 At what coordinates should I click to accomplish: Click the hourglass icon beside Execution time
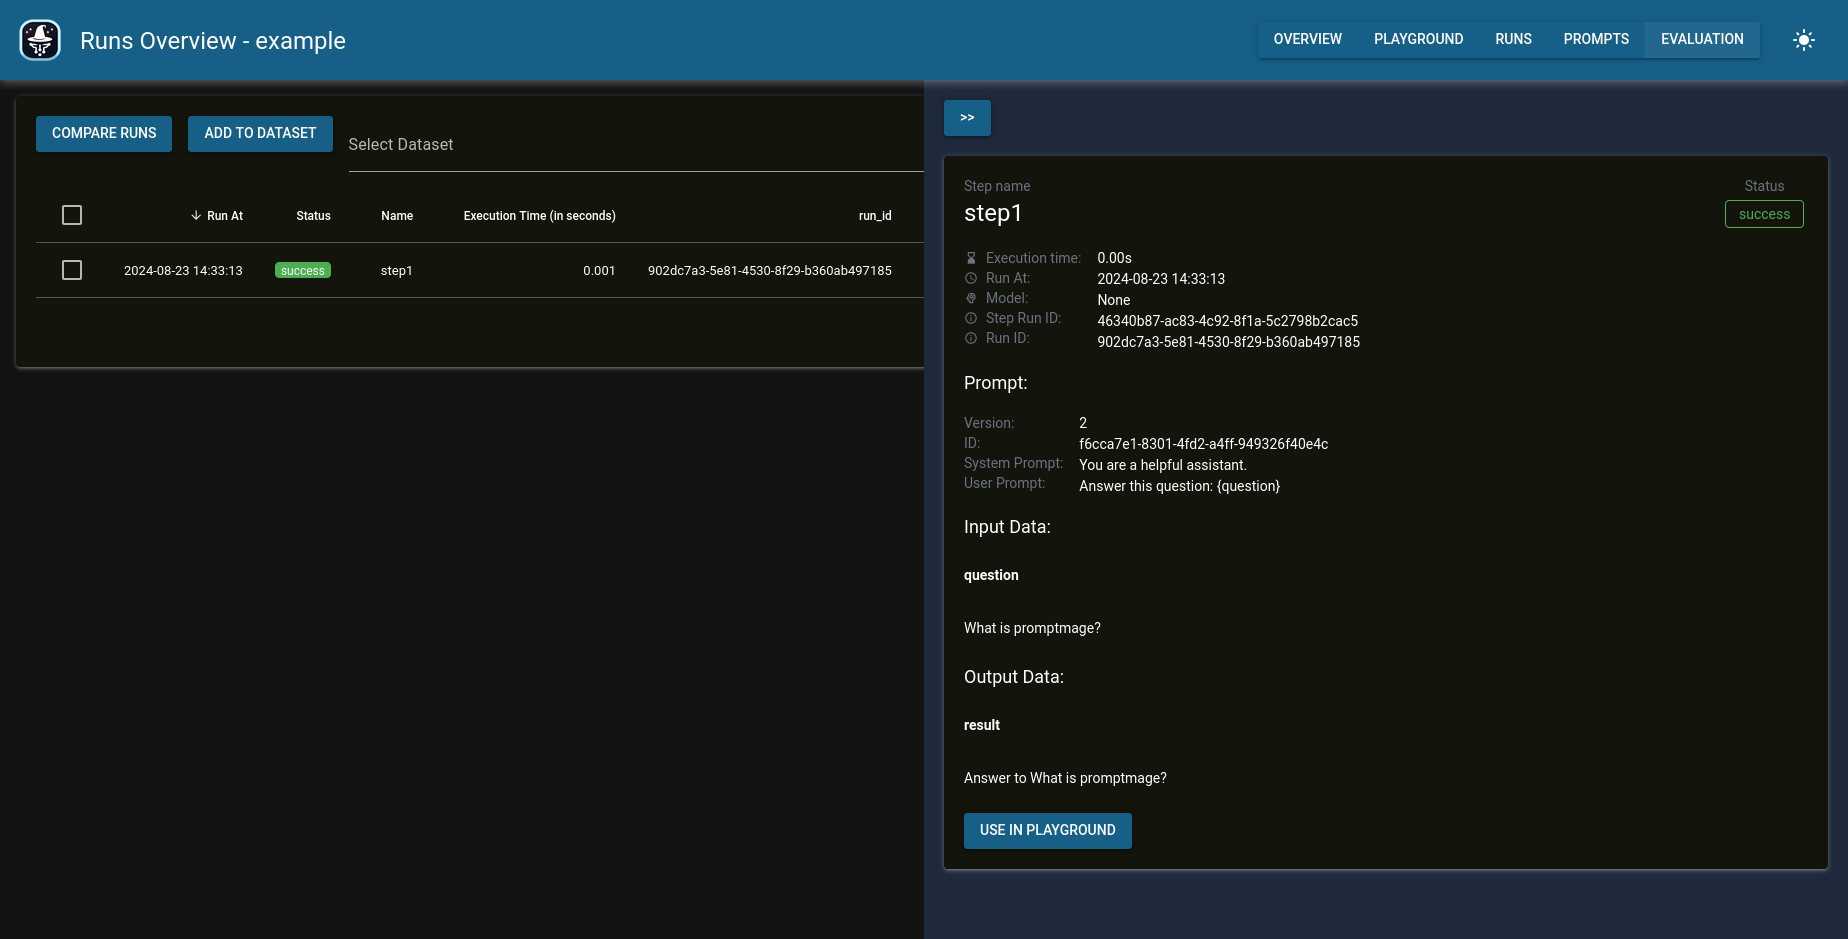coord(971,258)
